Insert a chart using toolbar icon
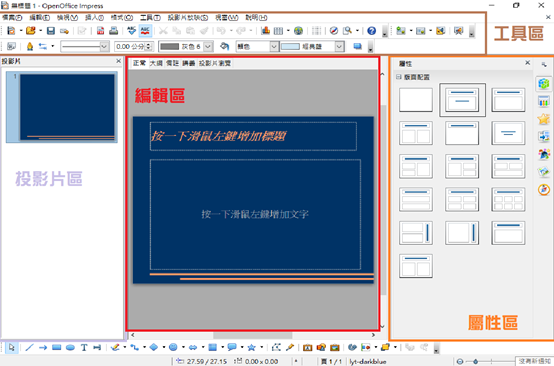Viewport: 554px width, 366px height. click(265, 31)
